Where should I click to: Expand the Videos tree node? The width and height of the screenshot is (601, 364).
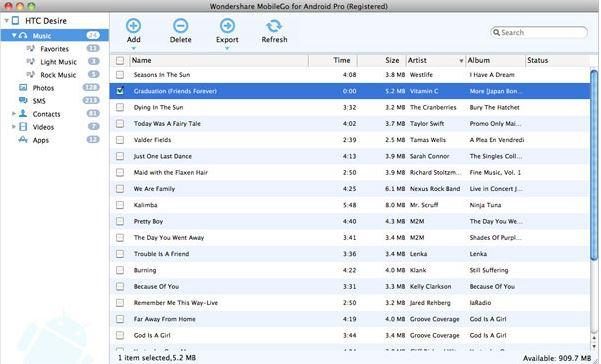tap(14, 127)
